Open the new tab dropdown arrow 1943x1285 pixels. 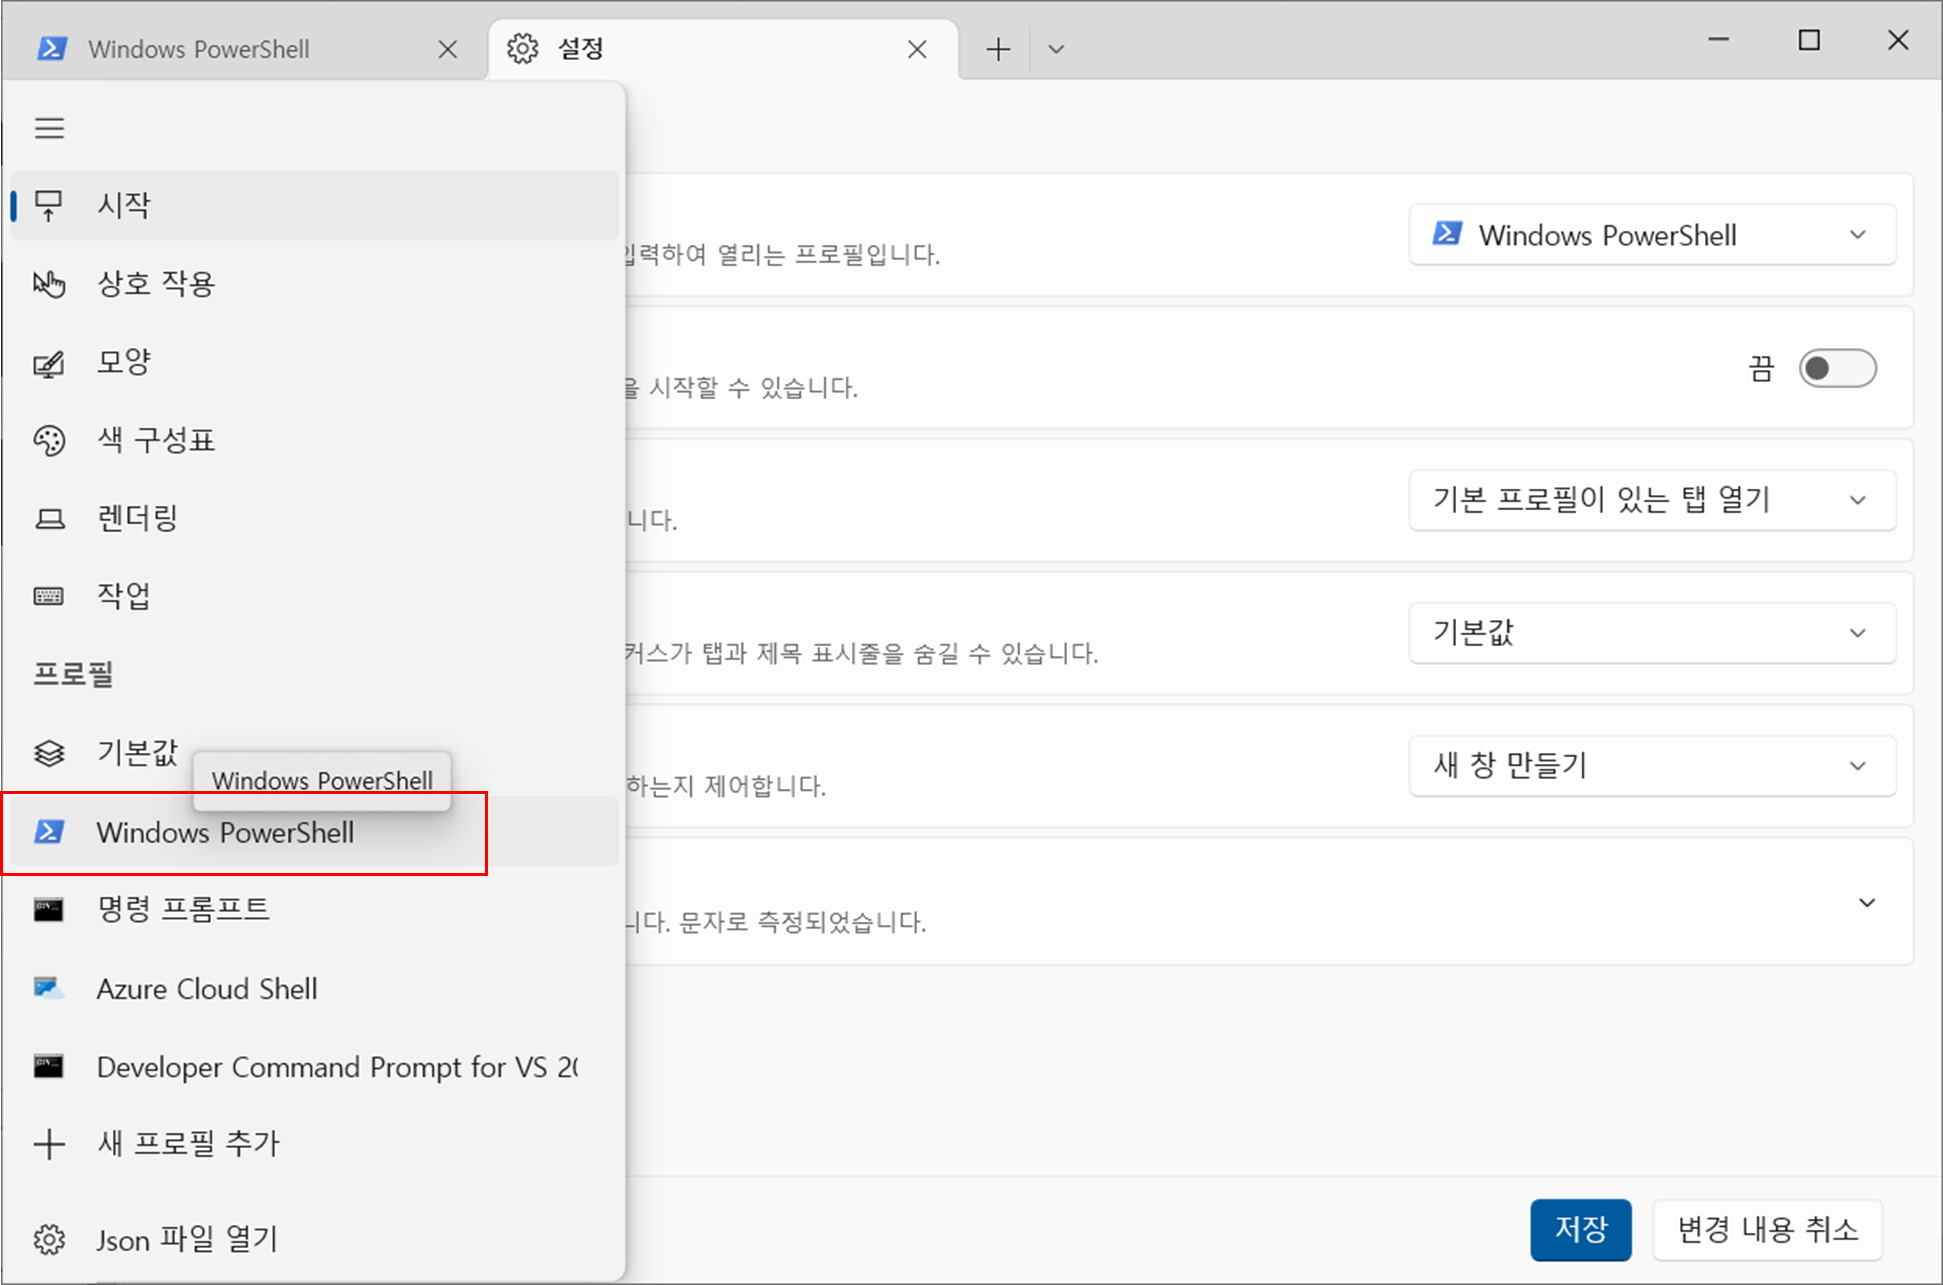pyautogui.click(x=1056, y=49)
